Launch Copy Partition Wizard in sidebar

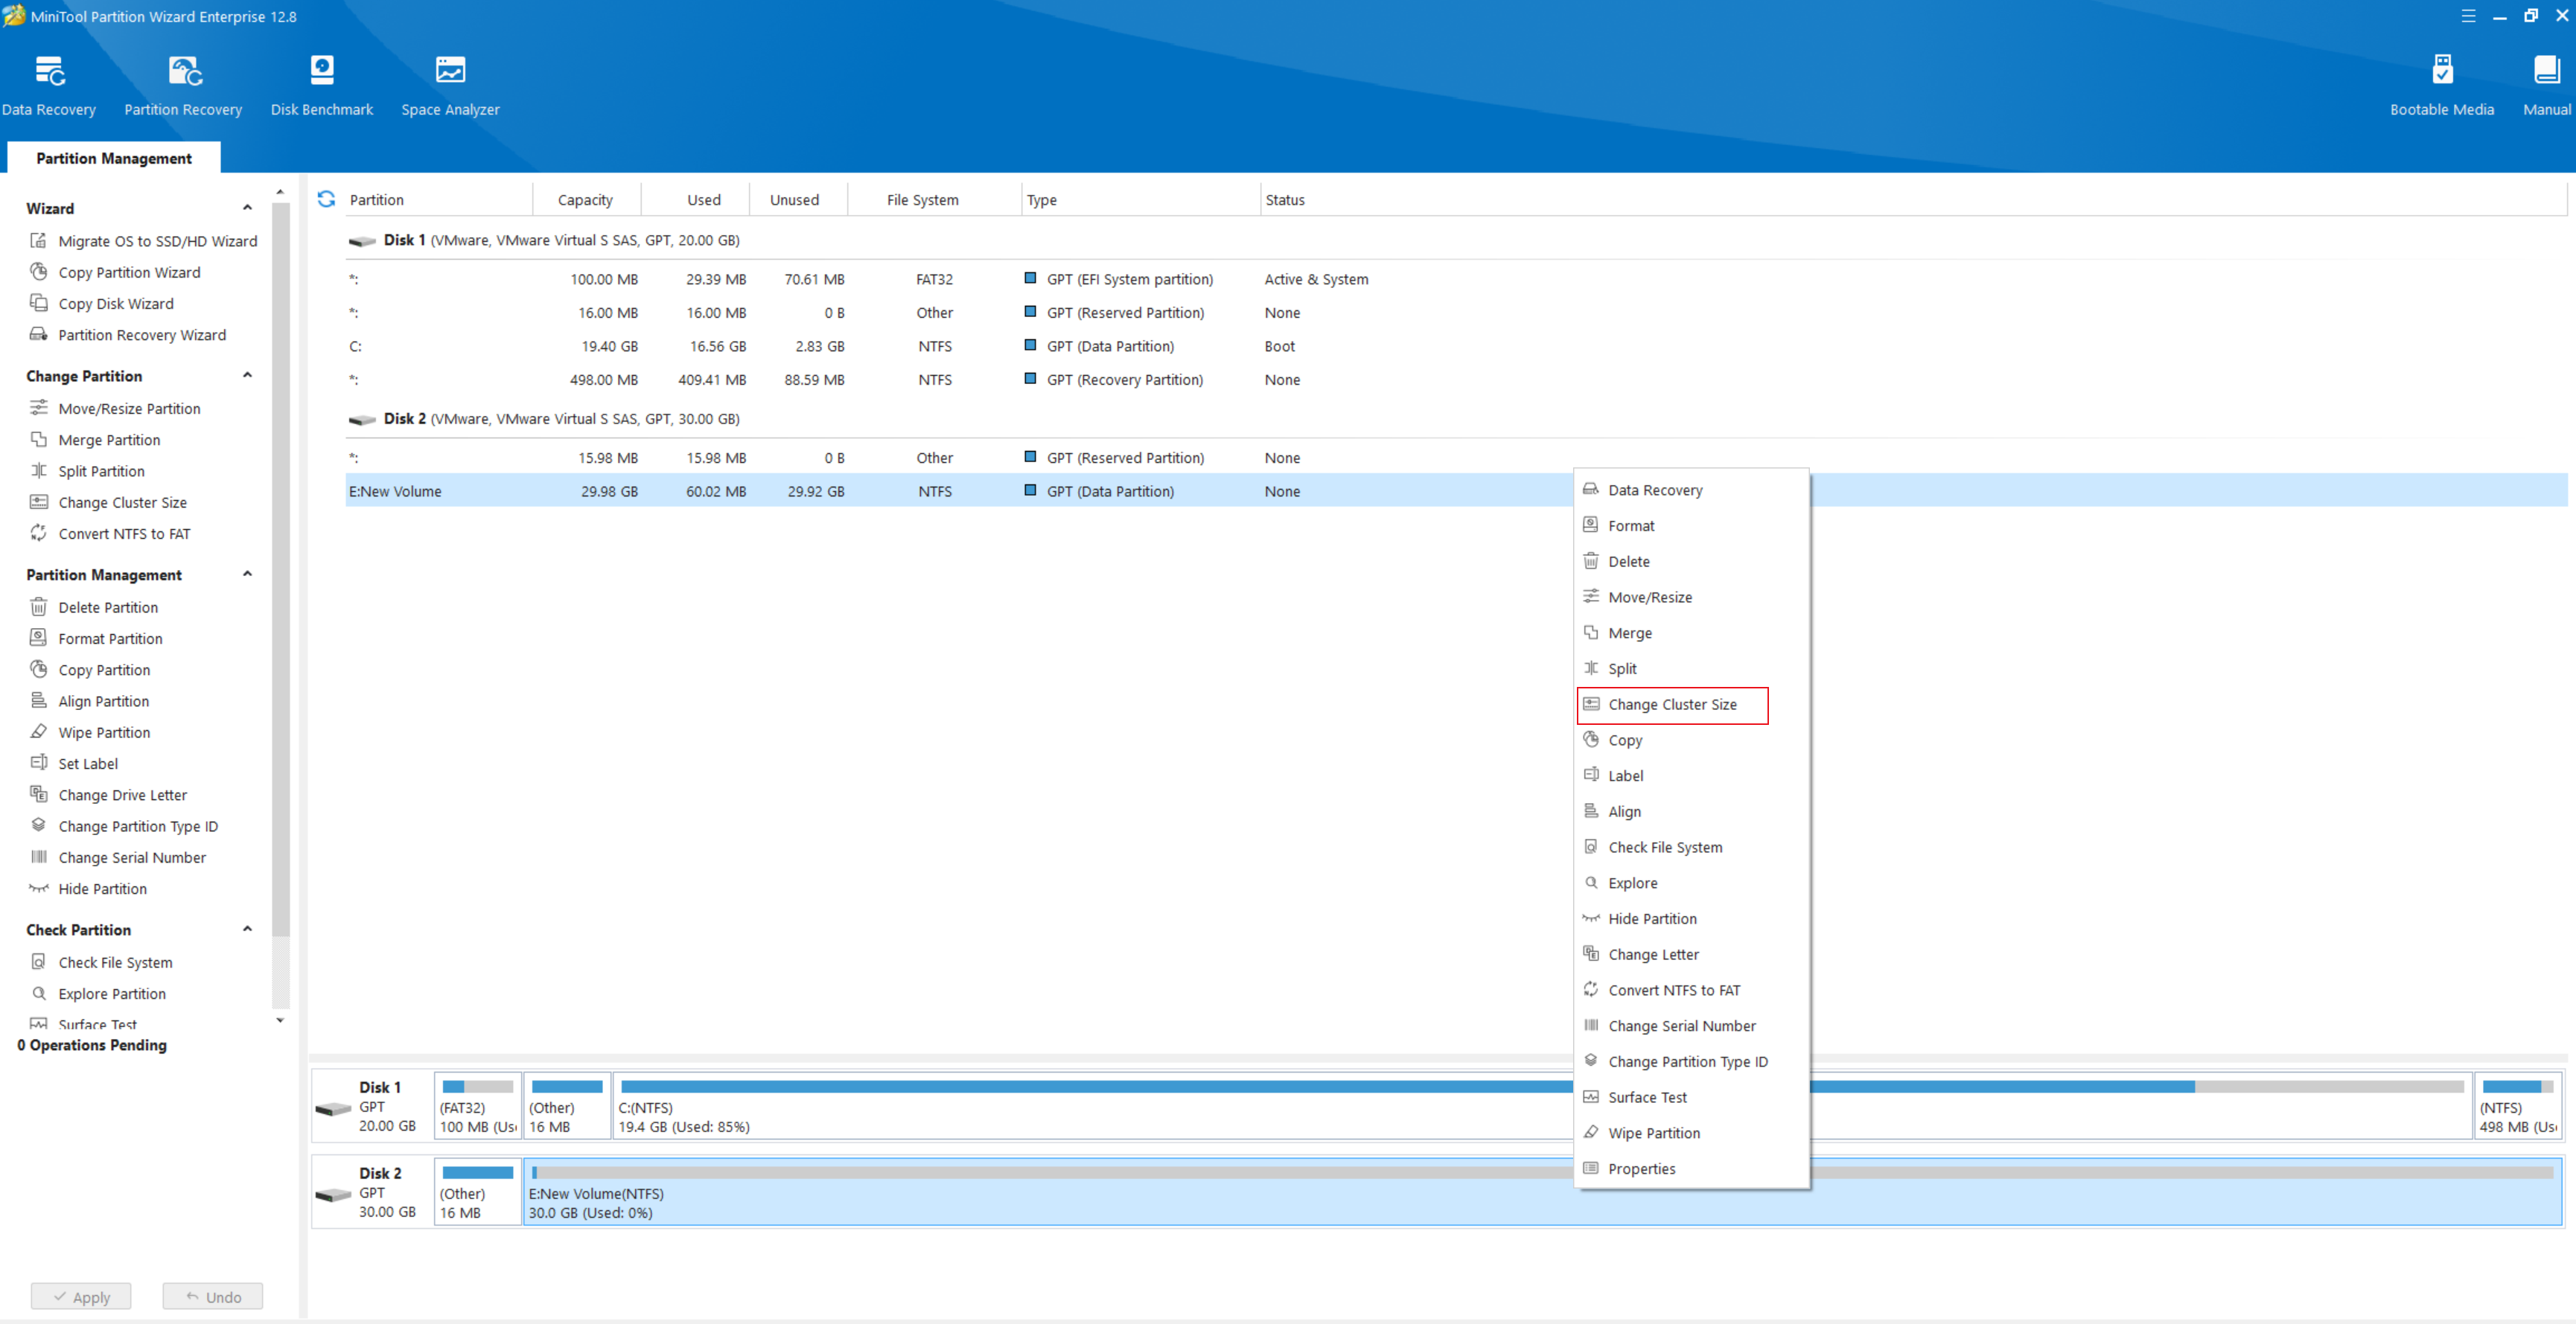116,272
